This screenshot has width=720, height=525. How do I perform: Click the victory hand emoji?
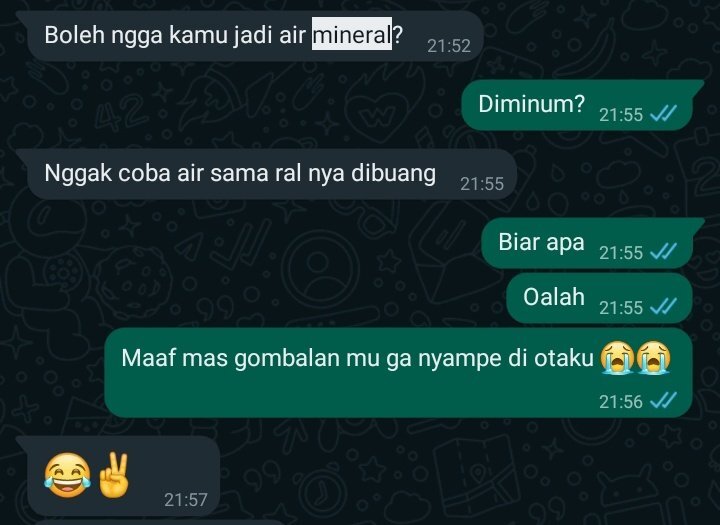tap(113, 475)
